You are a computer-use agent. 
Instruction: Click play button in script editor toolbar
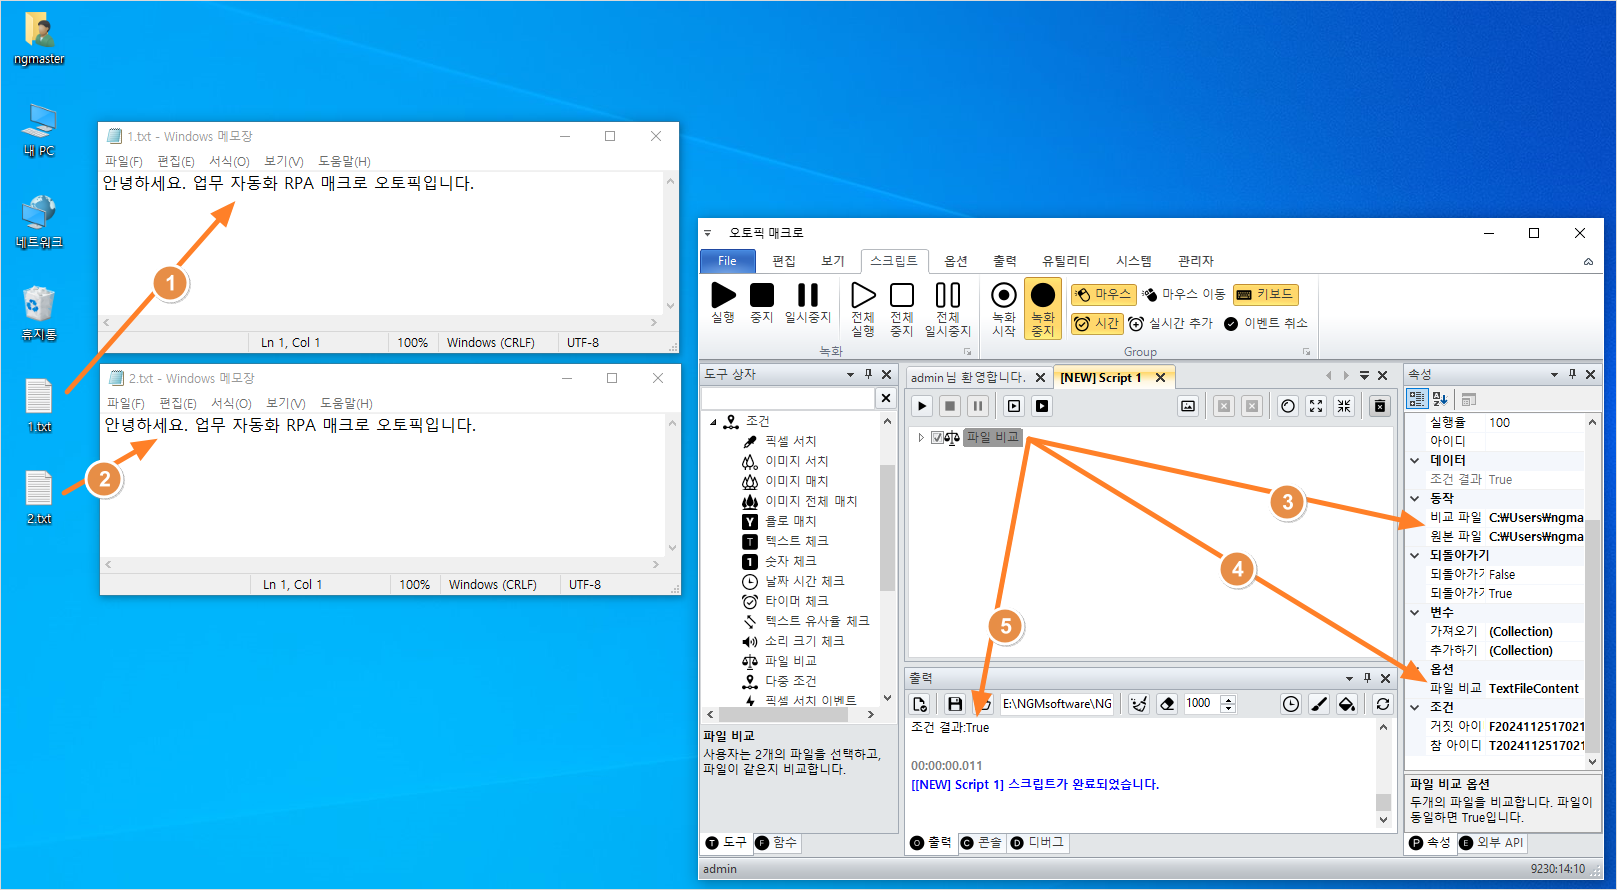click(922, 406)
